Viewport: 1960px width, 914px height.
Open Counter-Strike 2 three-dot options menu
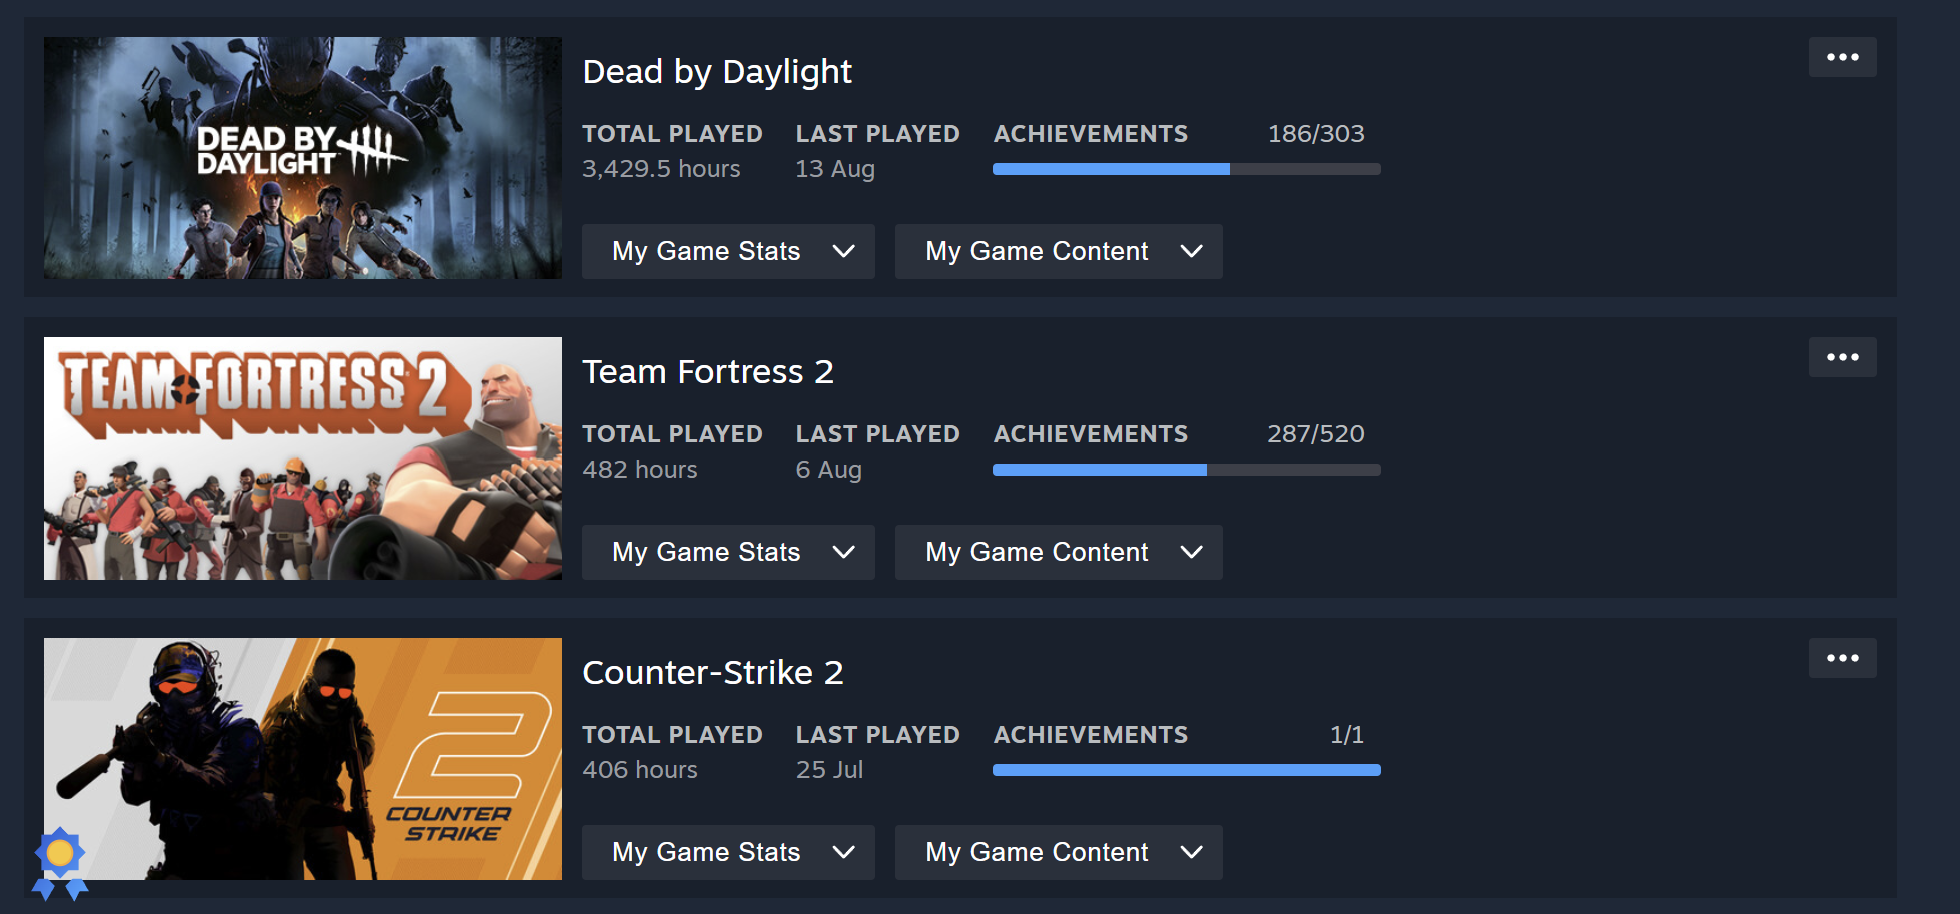1842,658
